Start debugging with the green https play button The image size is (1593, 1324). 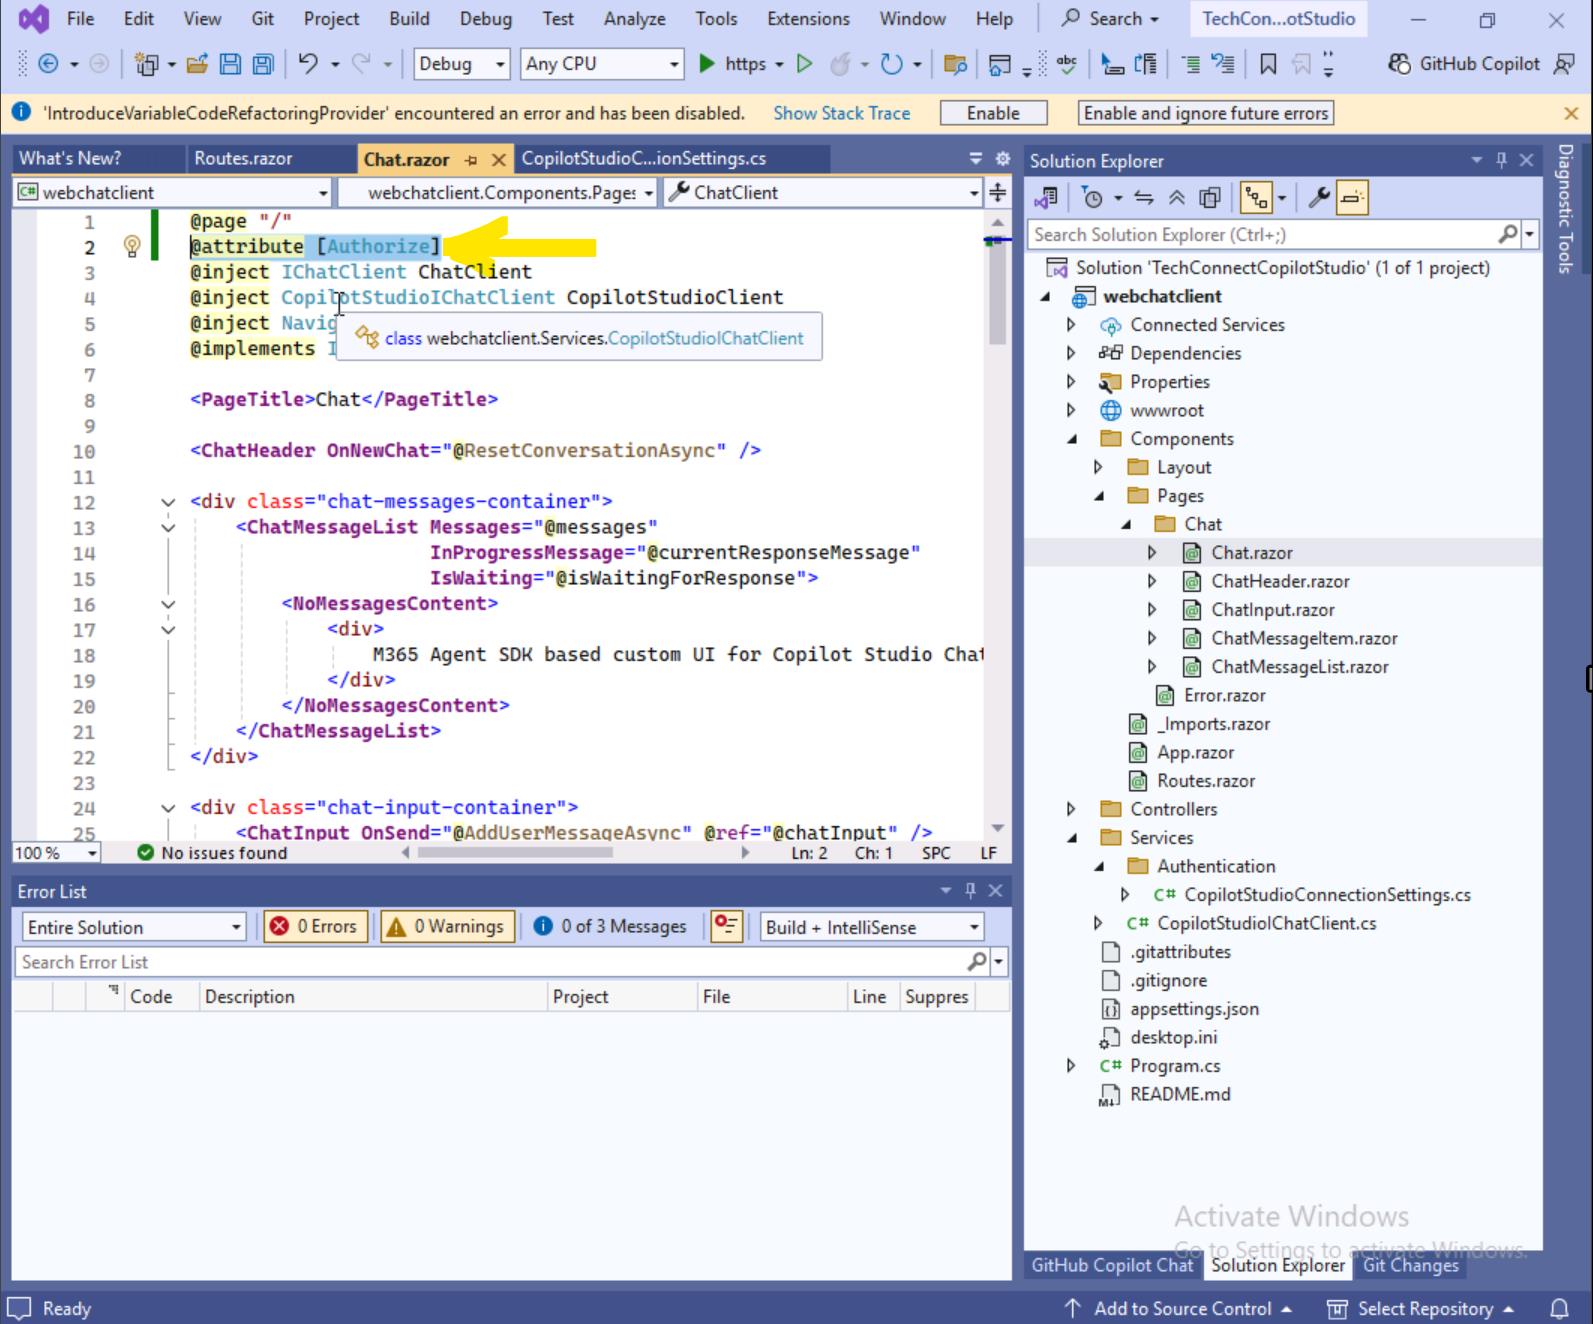[x=707, y=64]
